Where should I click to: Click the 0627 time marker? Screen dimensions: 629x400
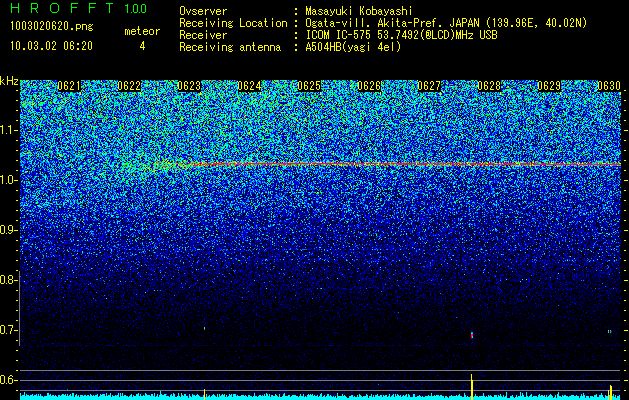pyautogui.click(x=429, y=86)
